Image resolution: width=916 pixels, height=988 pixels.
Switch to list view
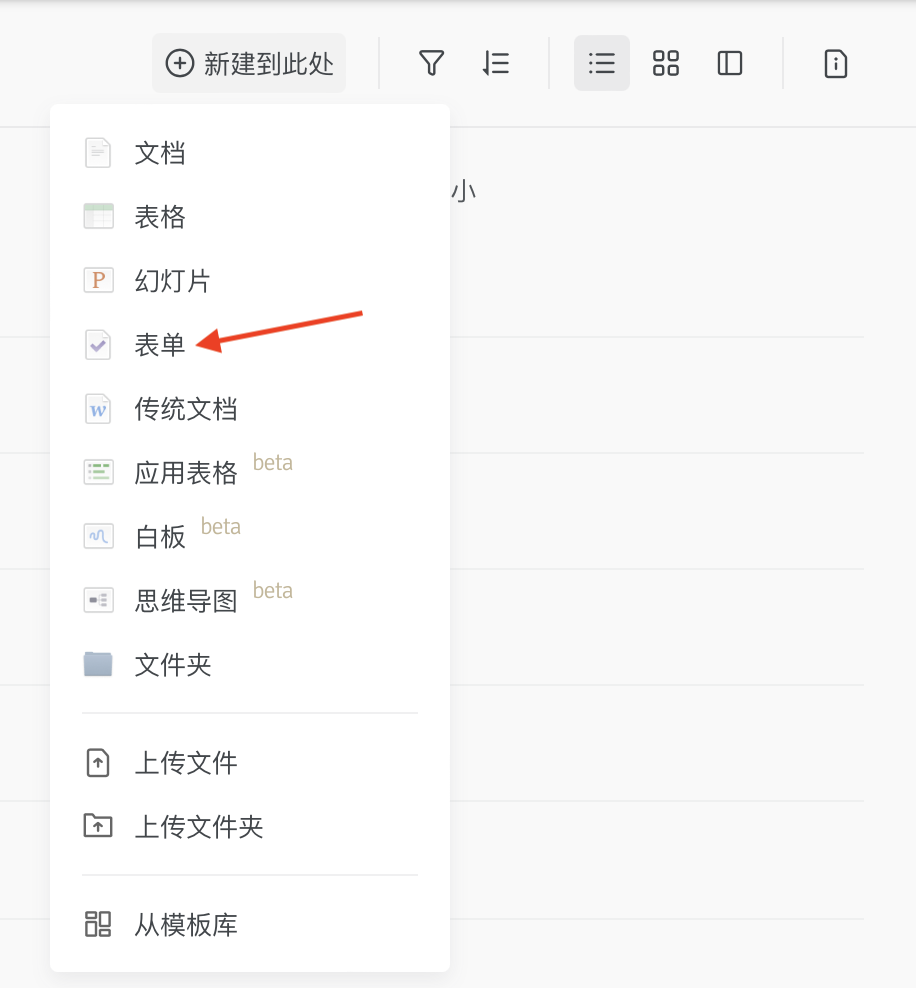602,63
